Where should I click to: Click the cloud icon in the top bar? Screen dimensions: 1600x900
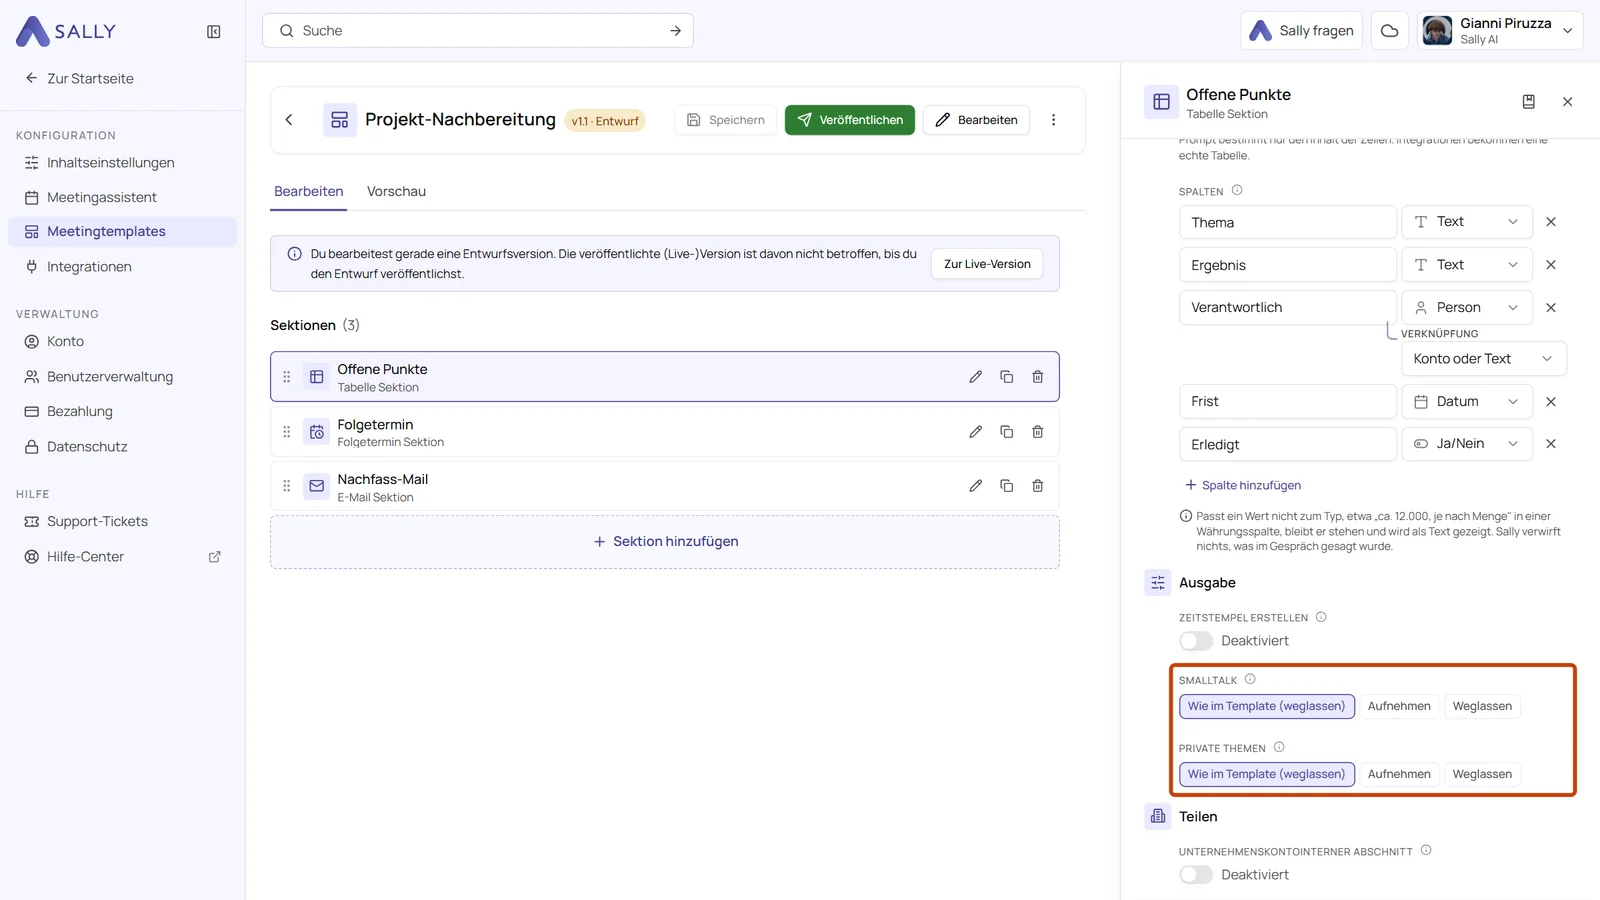tap(1389, 31)
